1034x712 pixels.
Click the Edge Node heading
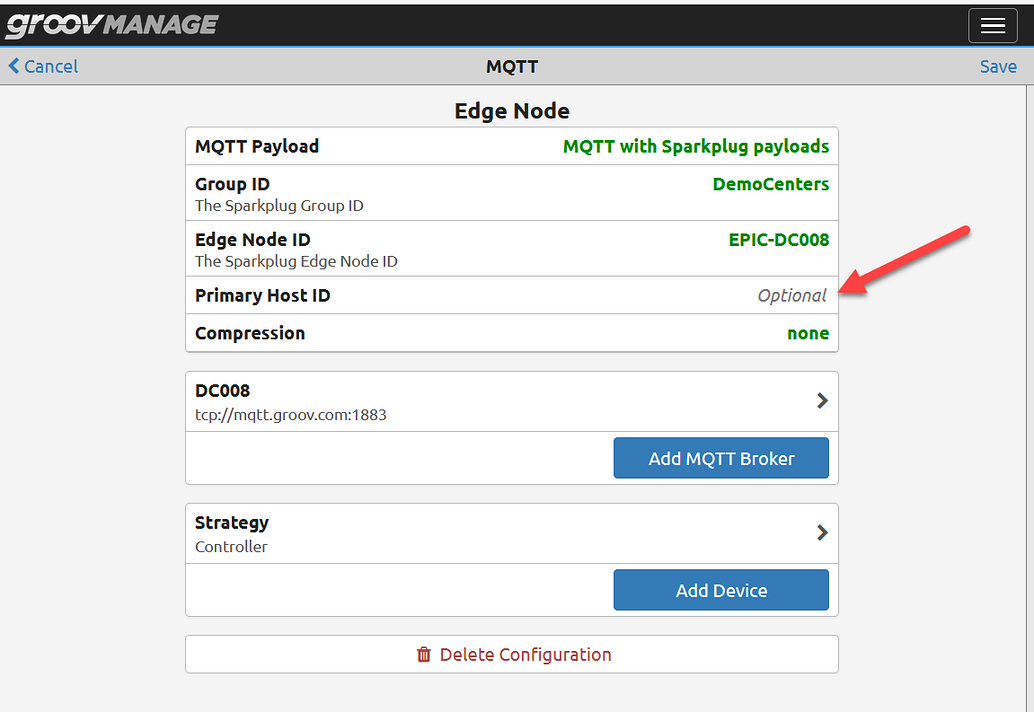pyautogui.click(x=512, y=111)
